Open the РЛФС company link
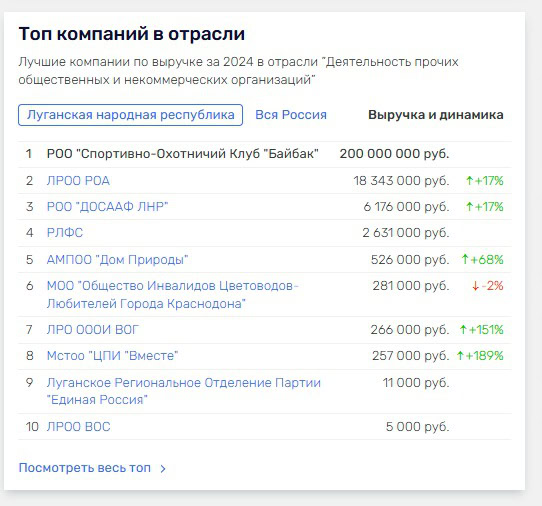Image resolution: width=542 pixels, height=506 pixels. coord(65,233)
